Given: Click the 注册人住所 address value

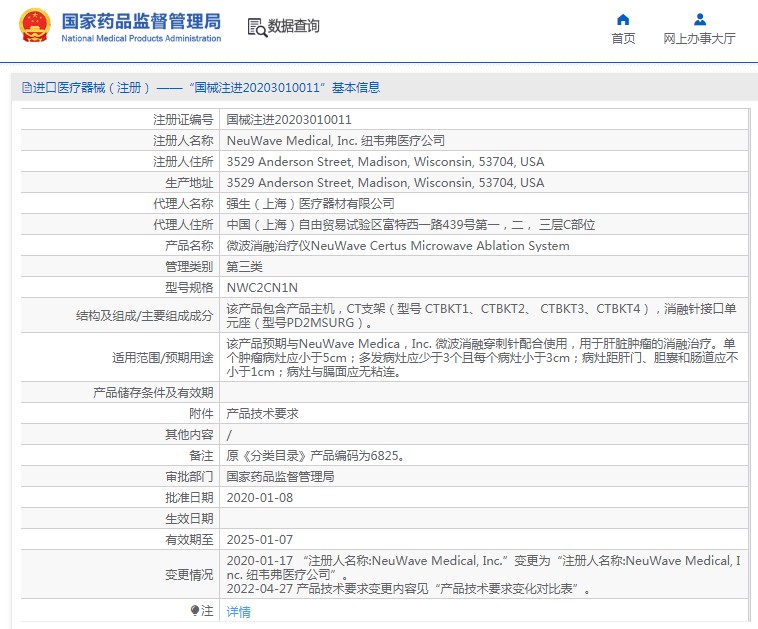Looking at the screenshot, I should point(385,161).
